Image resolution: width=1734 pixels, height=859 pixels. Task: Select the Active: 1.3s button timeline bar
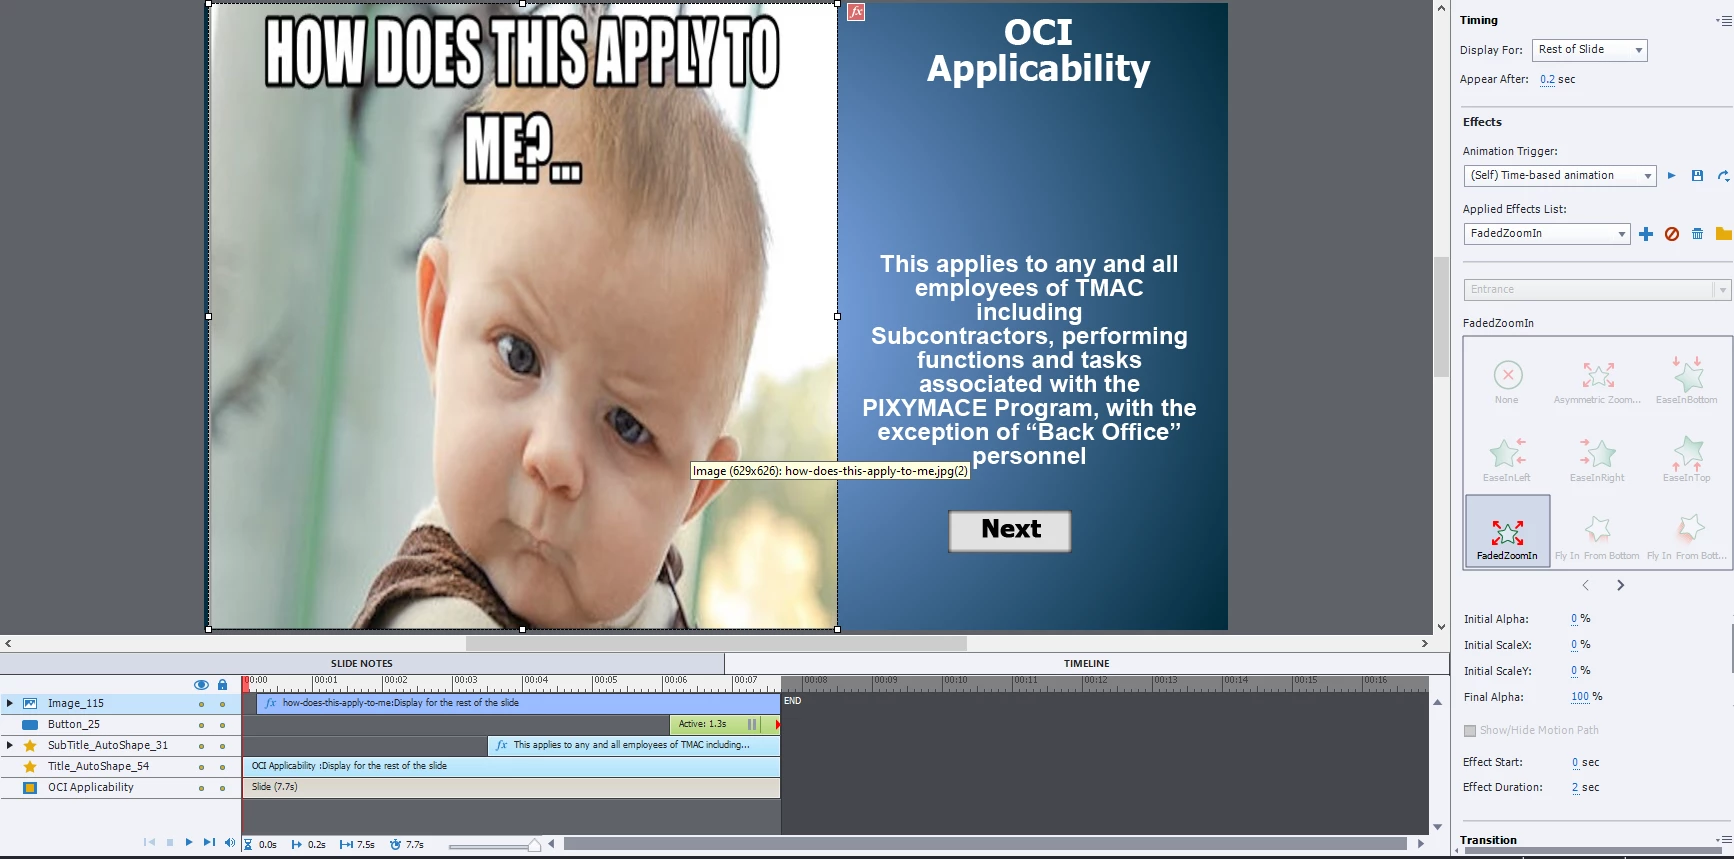(724, 725)
